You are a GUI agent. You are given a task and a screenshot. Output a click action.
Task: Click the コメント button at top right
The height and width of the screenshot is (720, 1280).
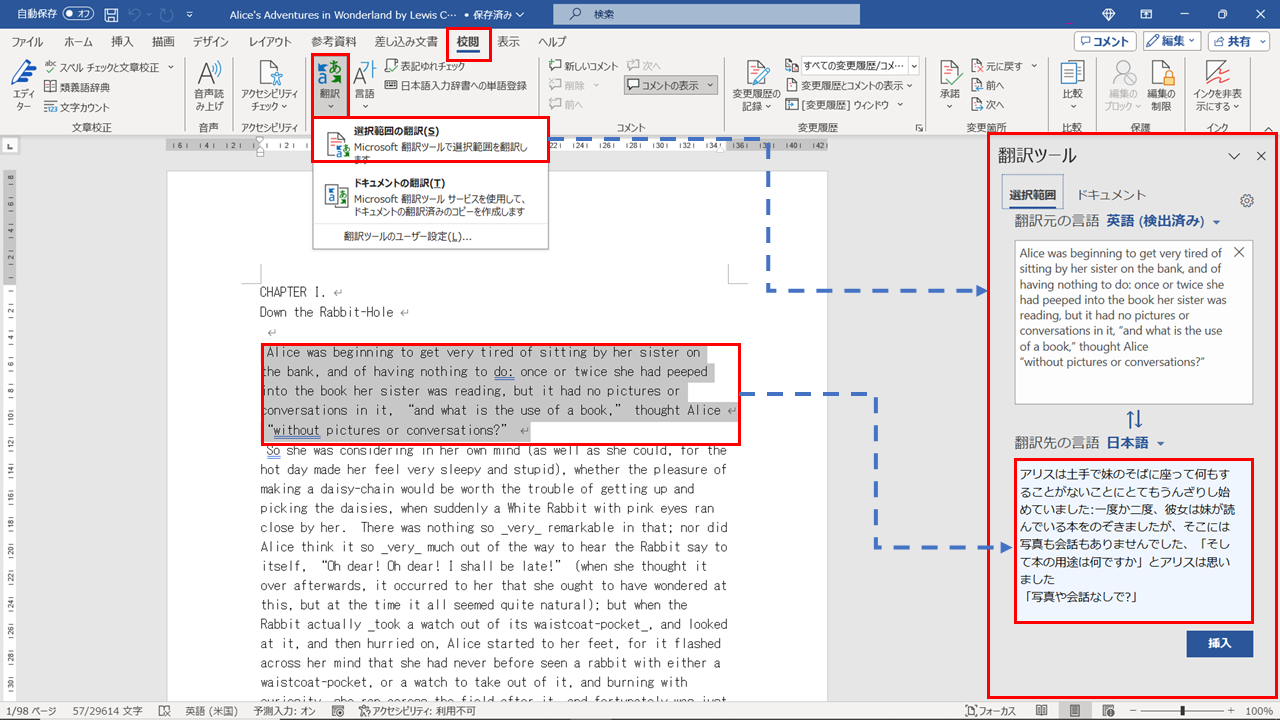1105,41
